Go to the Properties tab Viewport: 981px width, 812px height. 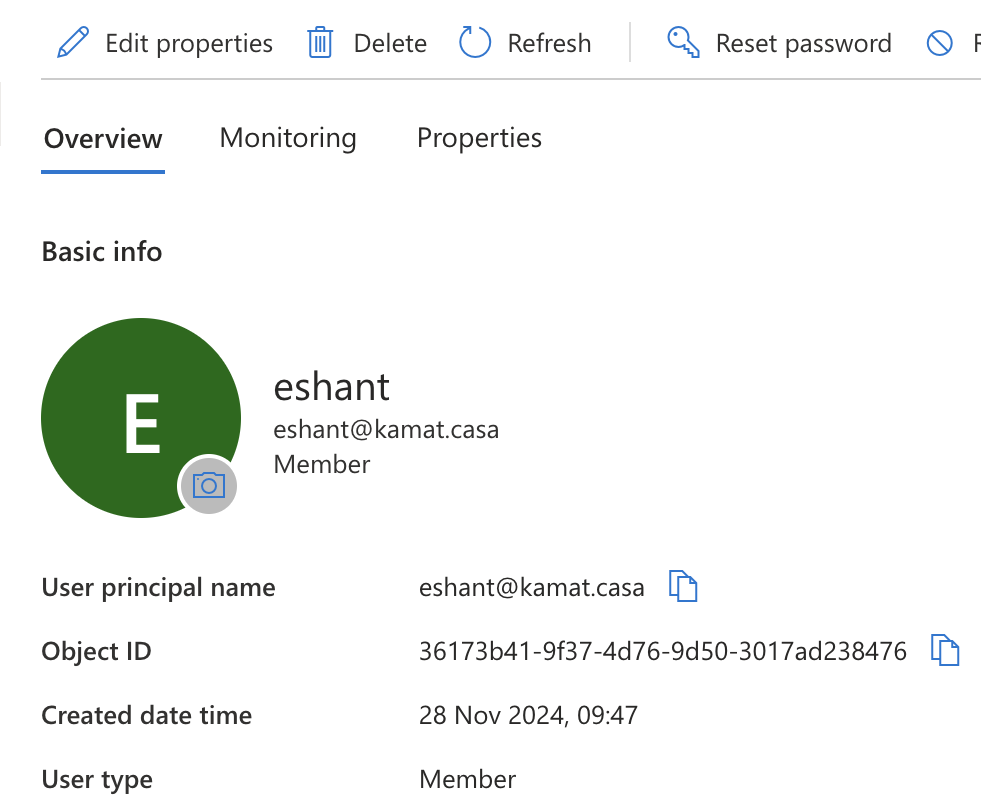[479, 138]
